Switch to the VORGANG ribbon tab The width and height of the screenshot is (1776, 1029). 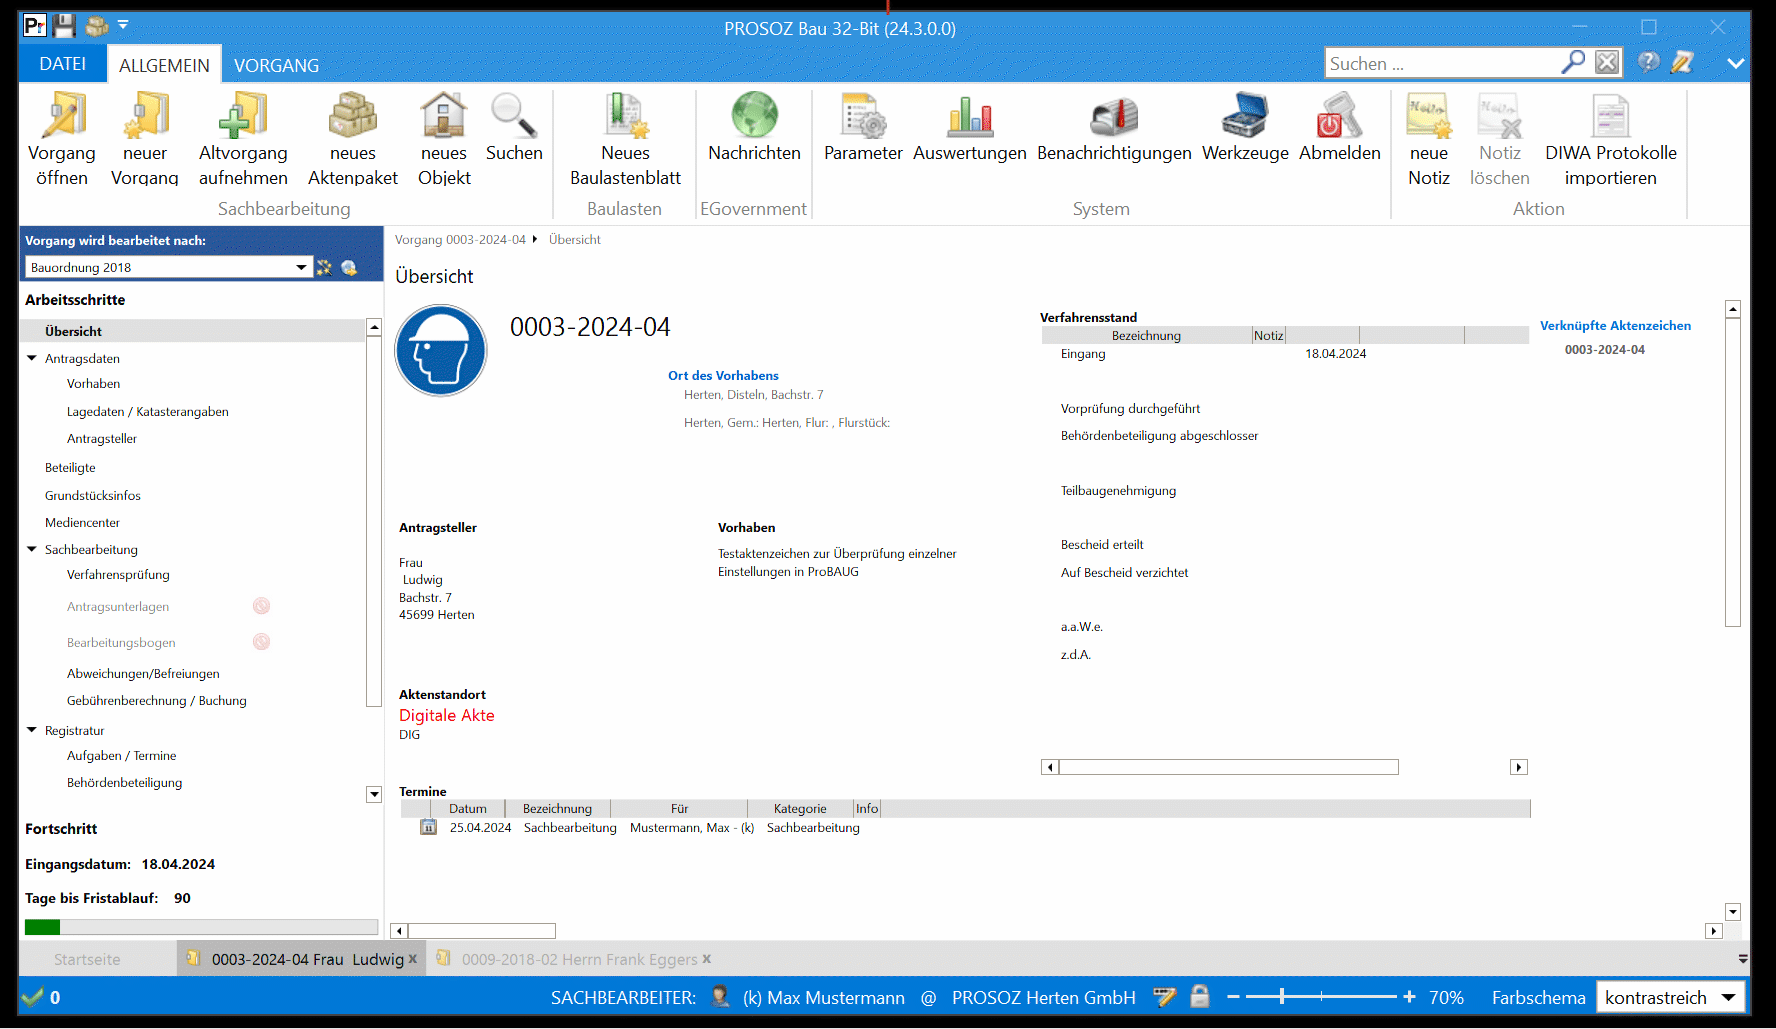[x=277, y=65]
